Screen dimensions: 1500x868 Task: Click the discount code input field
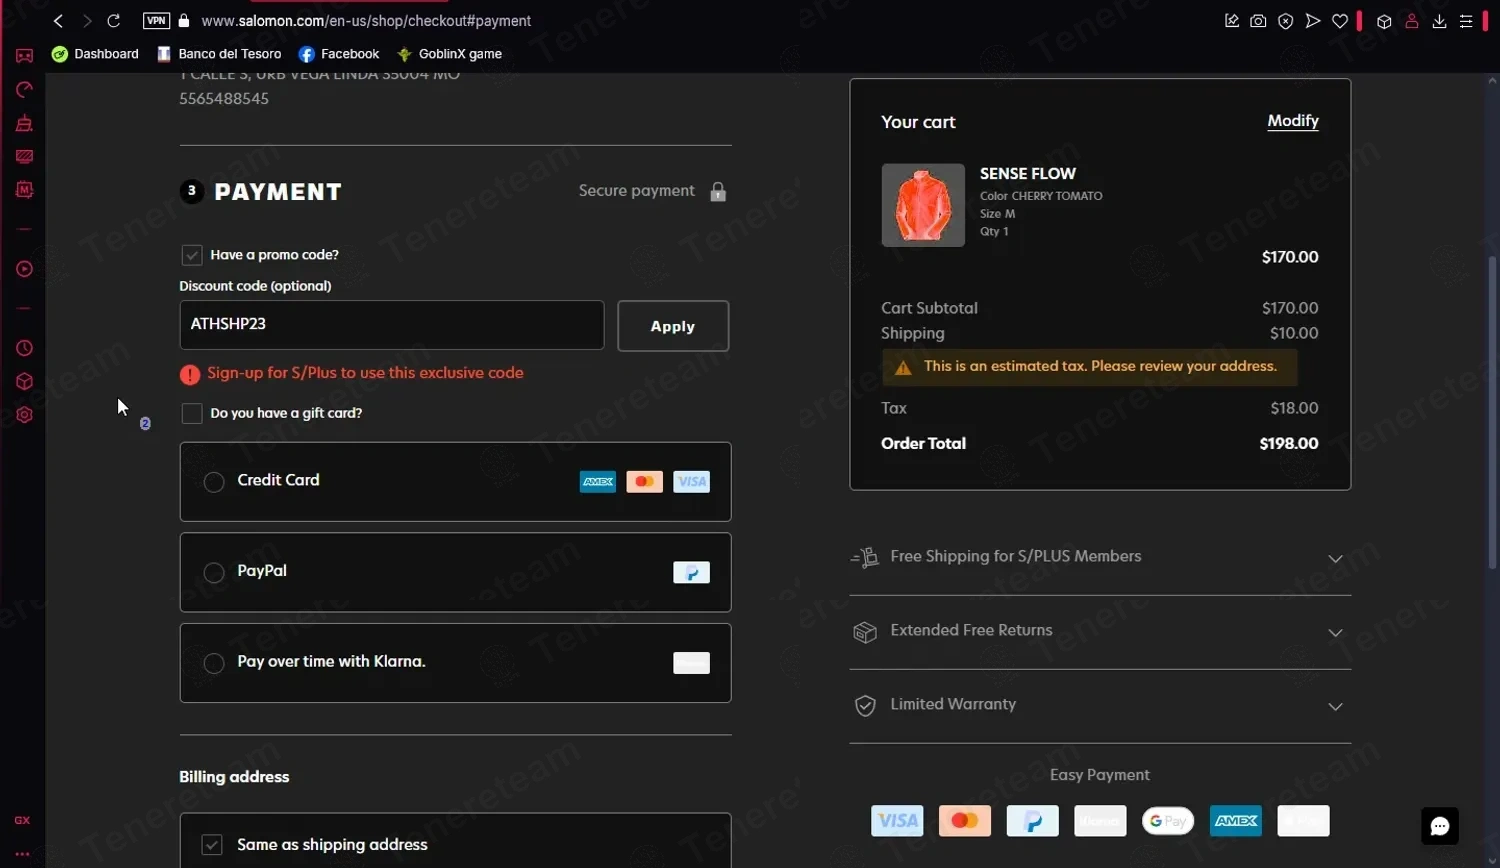point(391,325)
